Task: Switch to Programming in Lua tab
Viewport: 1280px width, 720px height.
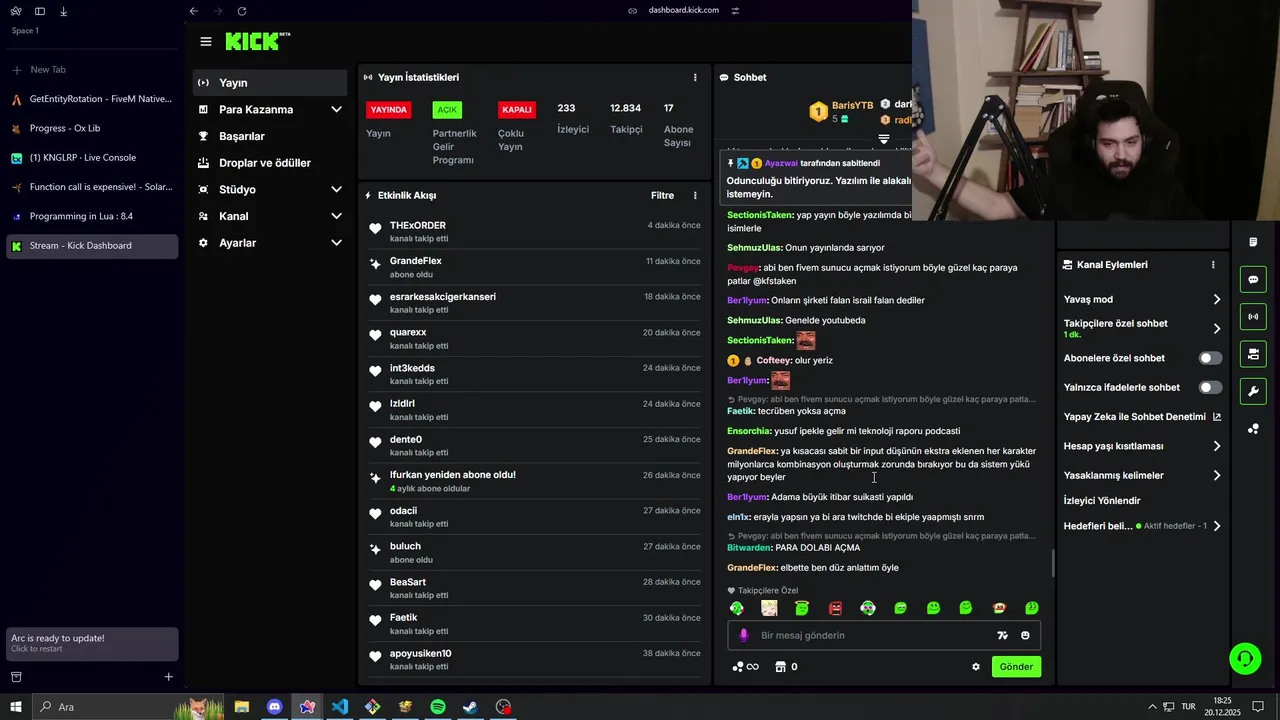Action: click(x=92, y=216)
